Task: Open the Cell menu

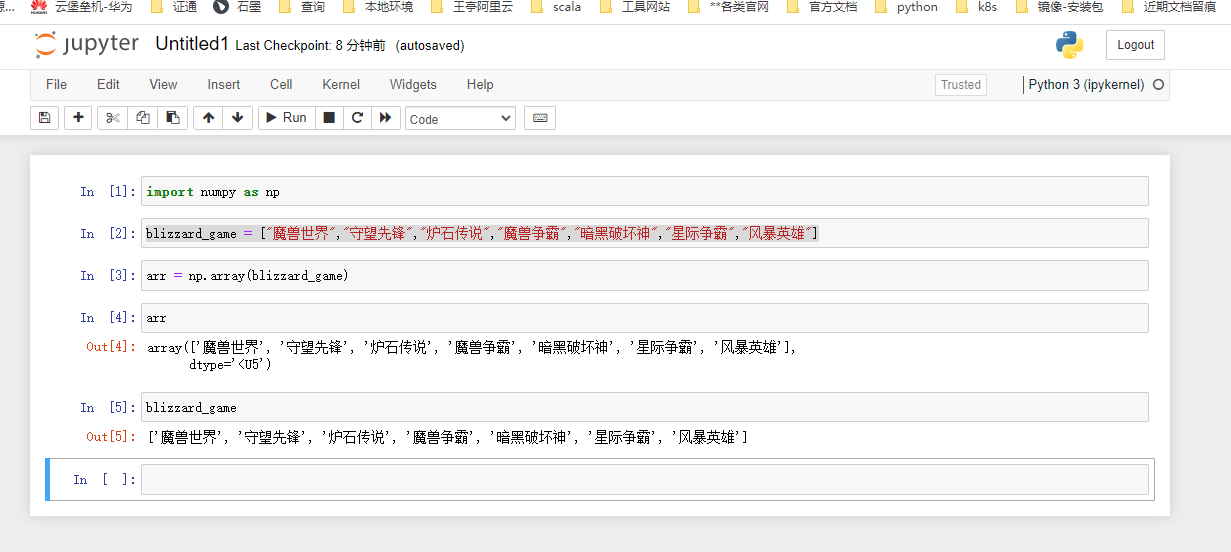Action: coord(281,85)
